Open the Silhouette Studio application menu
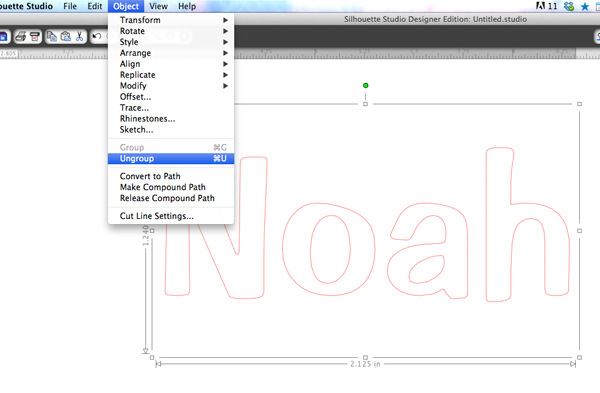Image resolution: width=600 pixels, height=393 pixels. pos(26,6)
